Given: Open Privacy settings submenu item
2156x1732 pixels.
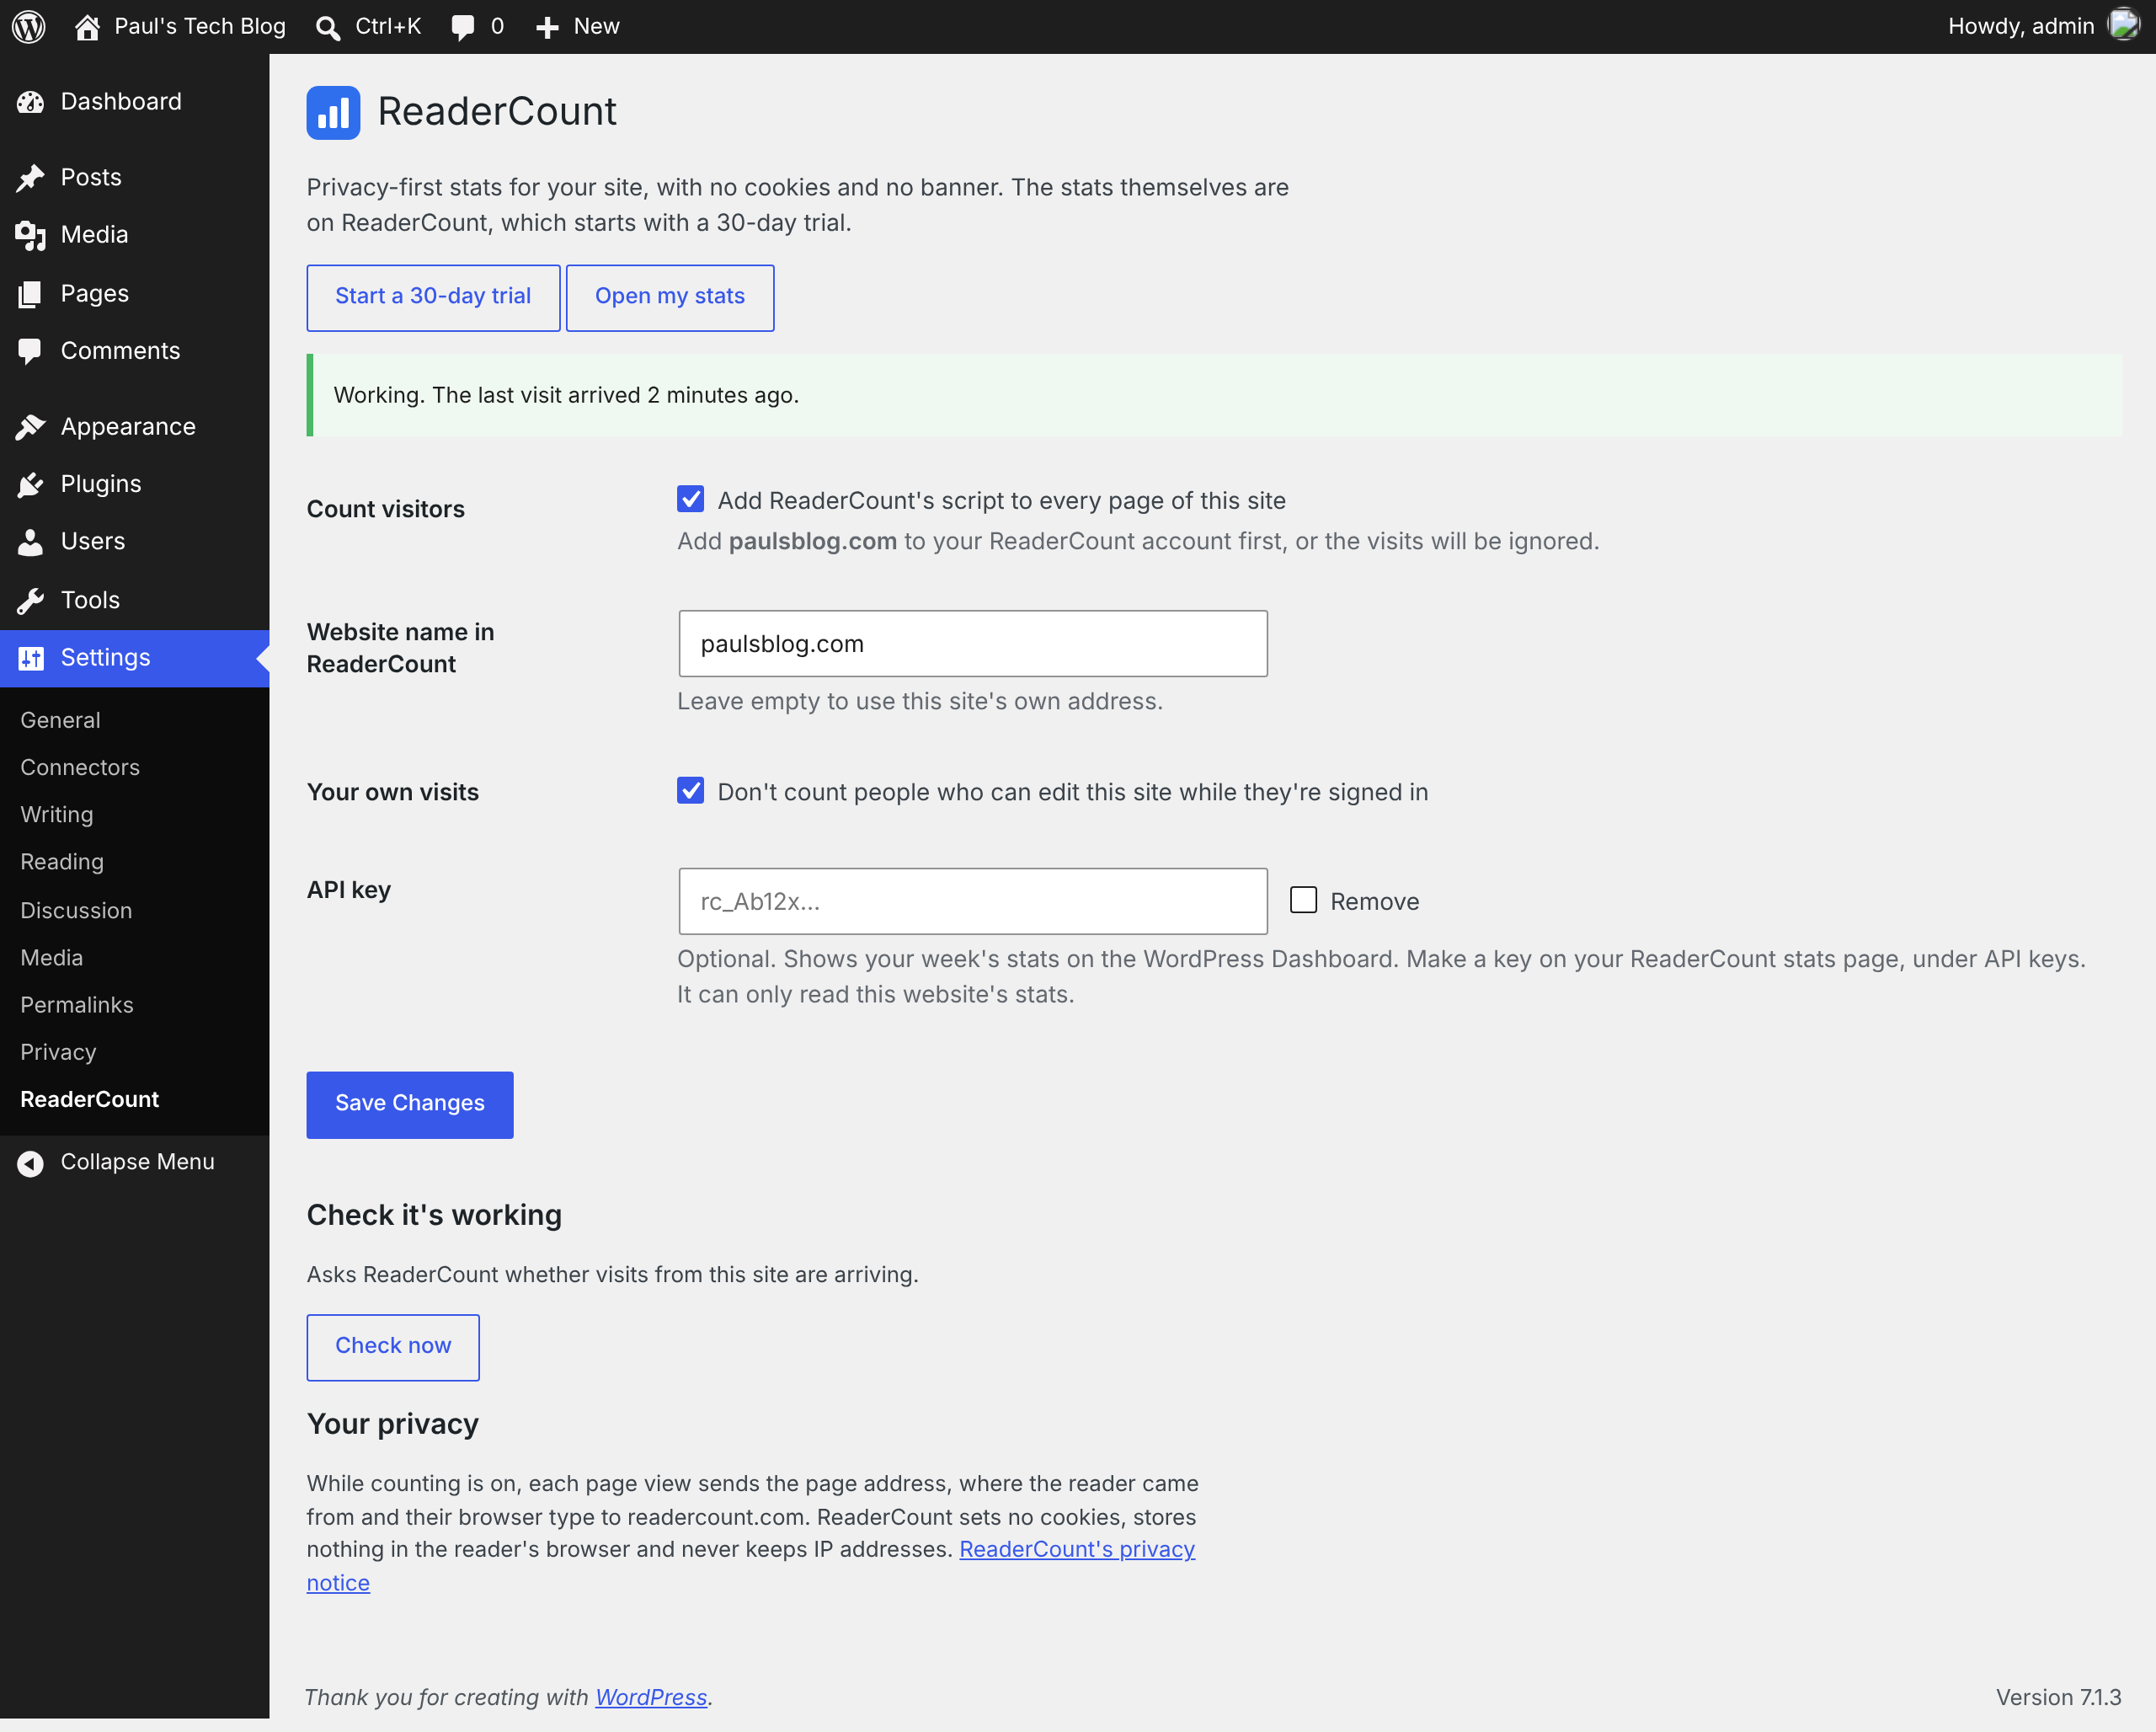Looking at the screenshot, I should click(58, 1052).
